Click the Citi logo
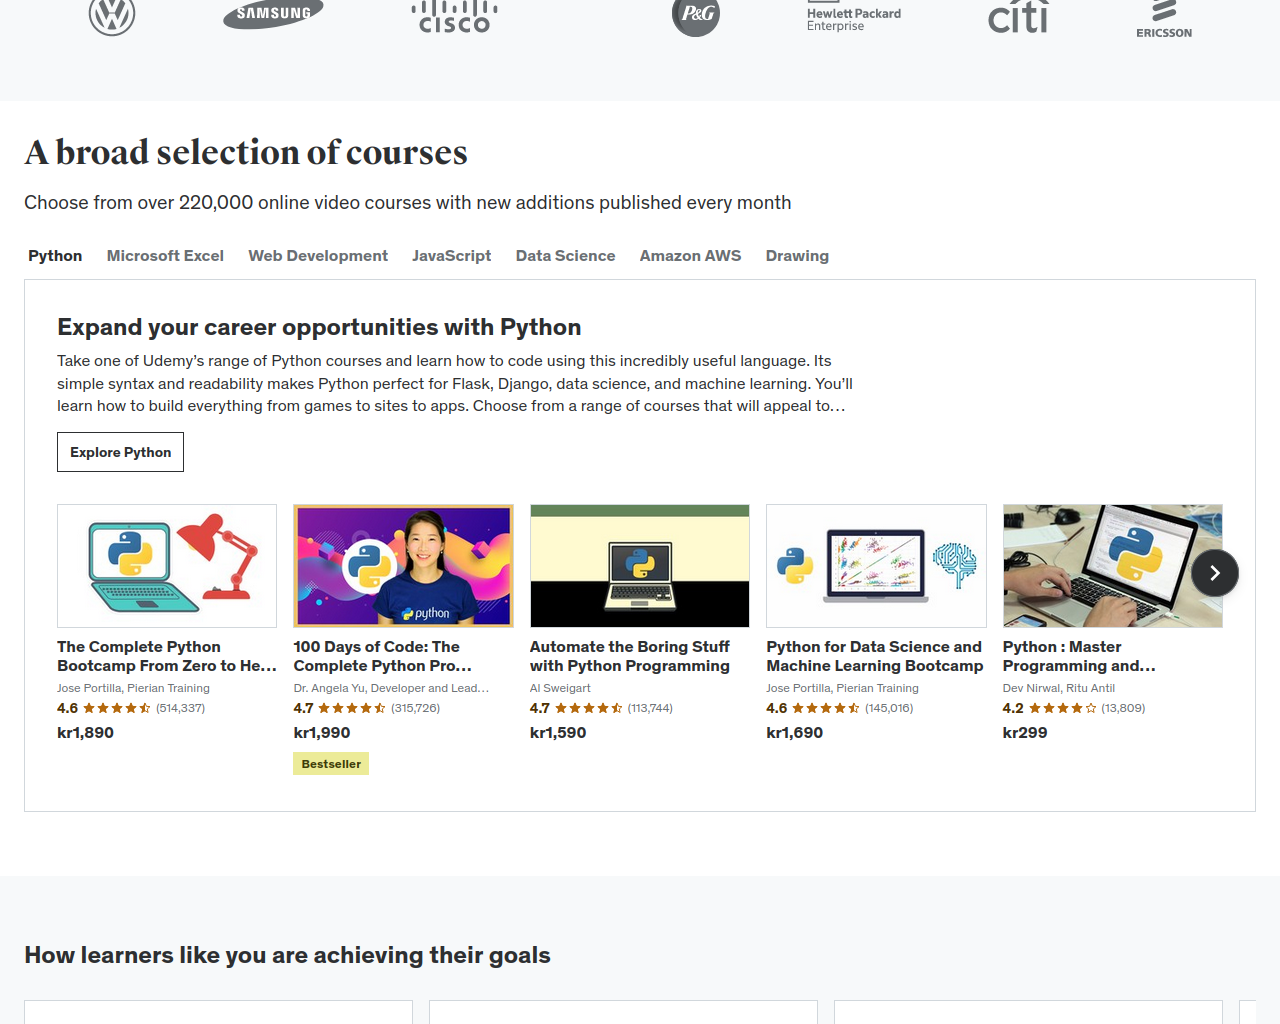 click(x=1018, y=16)
